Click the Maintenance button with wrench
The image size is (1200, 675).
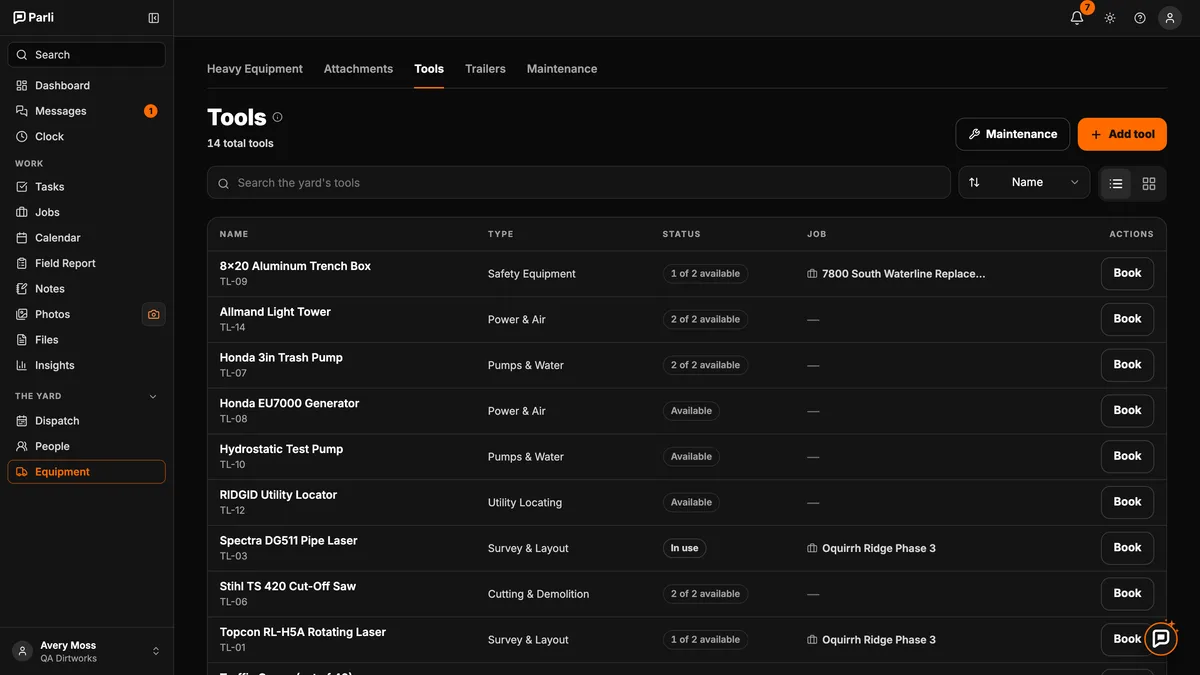[1013, 134]
